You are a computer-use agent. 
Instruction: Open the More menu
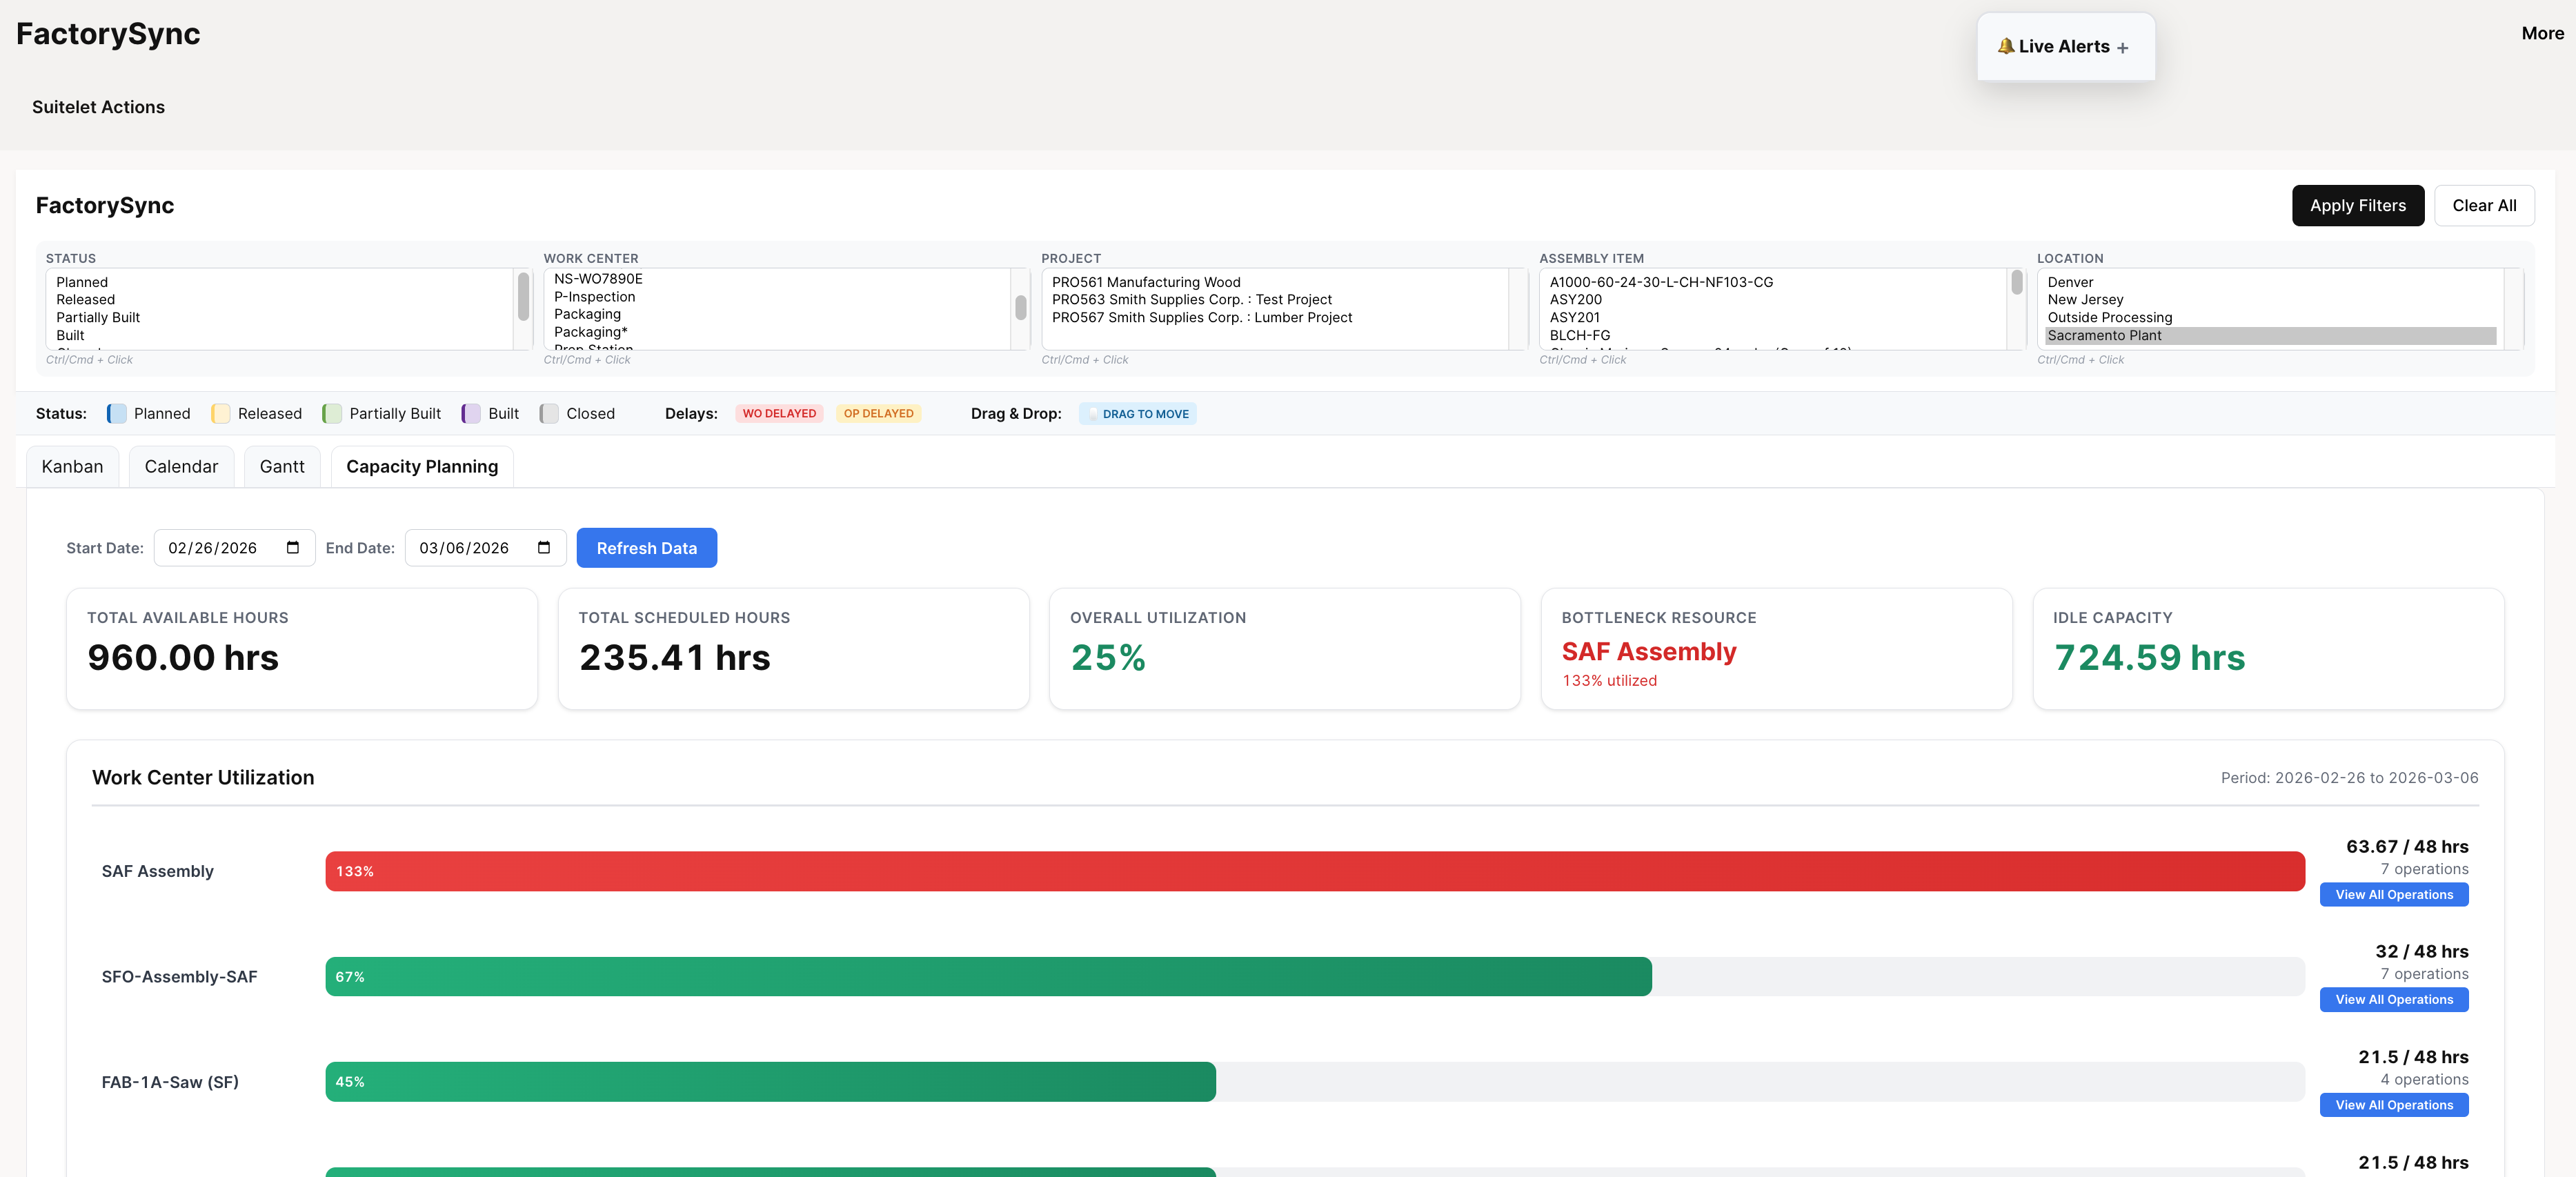coord(2542,32)
